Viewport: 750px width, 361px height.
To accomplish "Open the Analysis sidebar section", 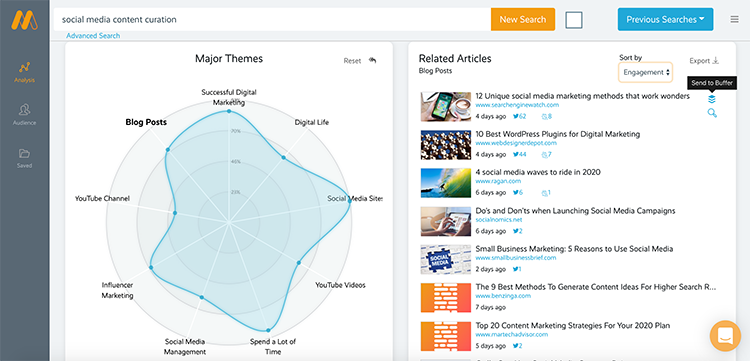I will pyautogui.click(x=24, y=72).
